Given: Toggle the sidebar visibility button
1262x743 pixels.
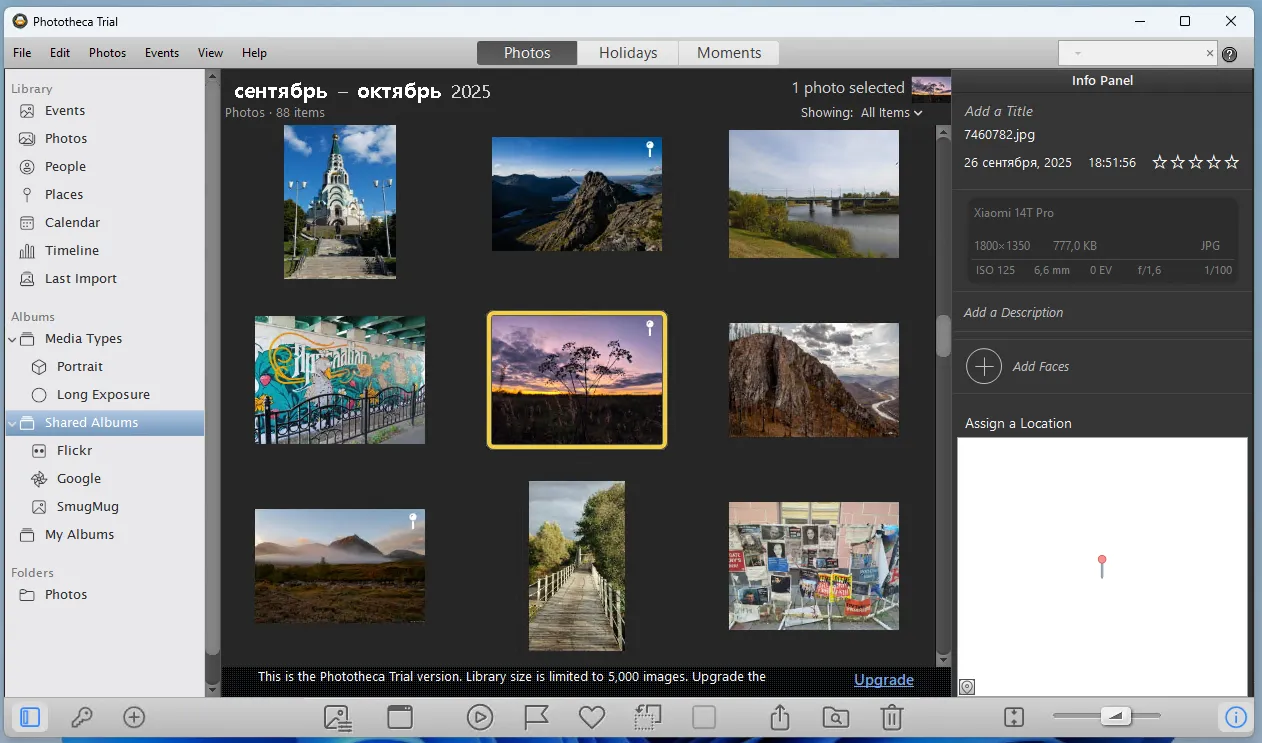Looking at the screenshot, I should pyautogui.click(x=30, y=717).
